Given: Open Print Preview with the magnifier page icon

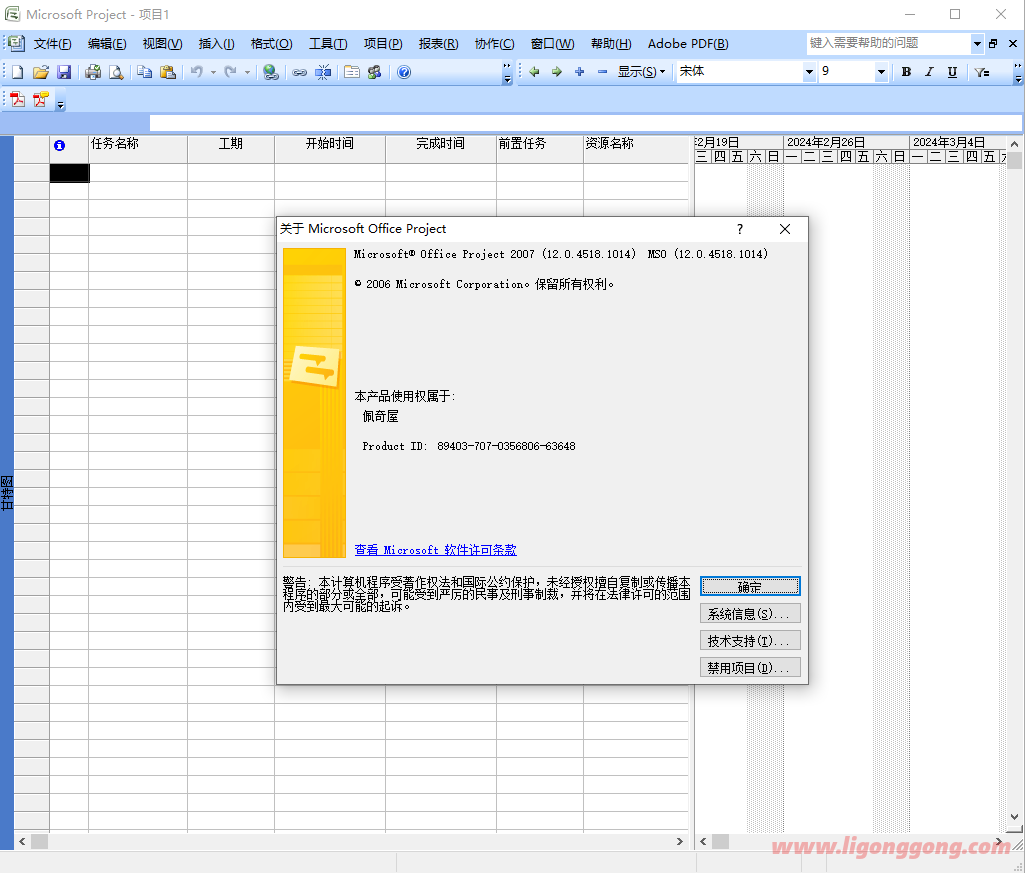Looking at the screenshot, I should click(116, 72).
